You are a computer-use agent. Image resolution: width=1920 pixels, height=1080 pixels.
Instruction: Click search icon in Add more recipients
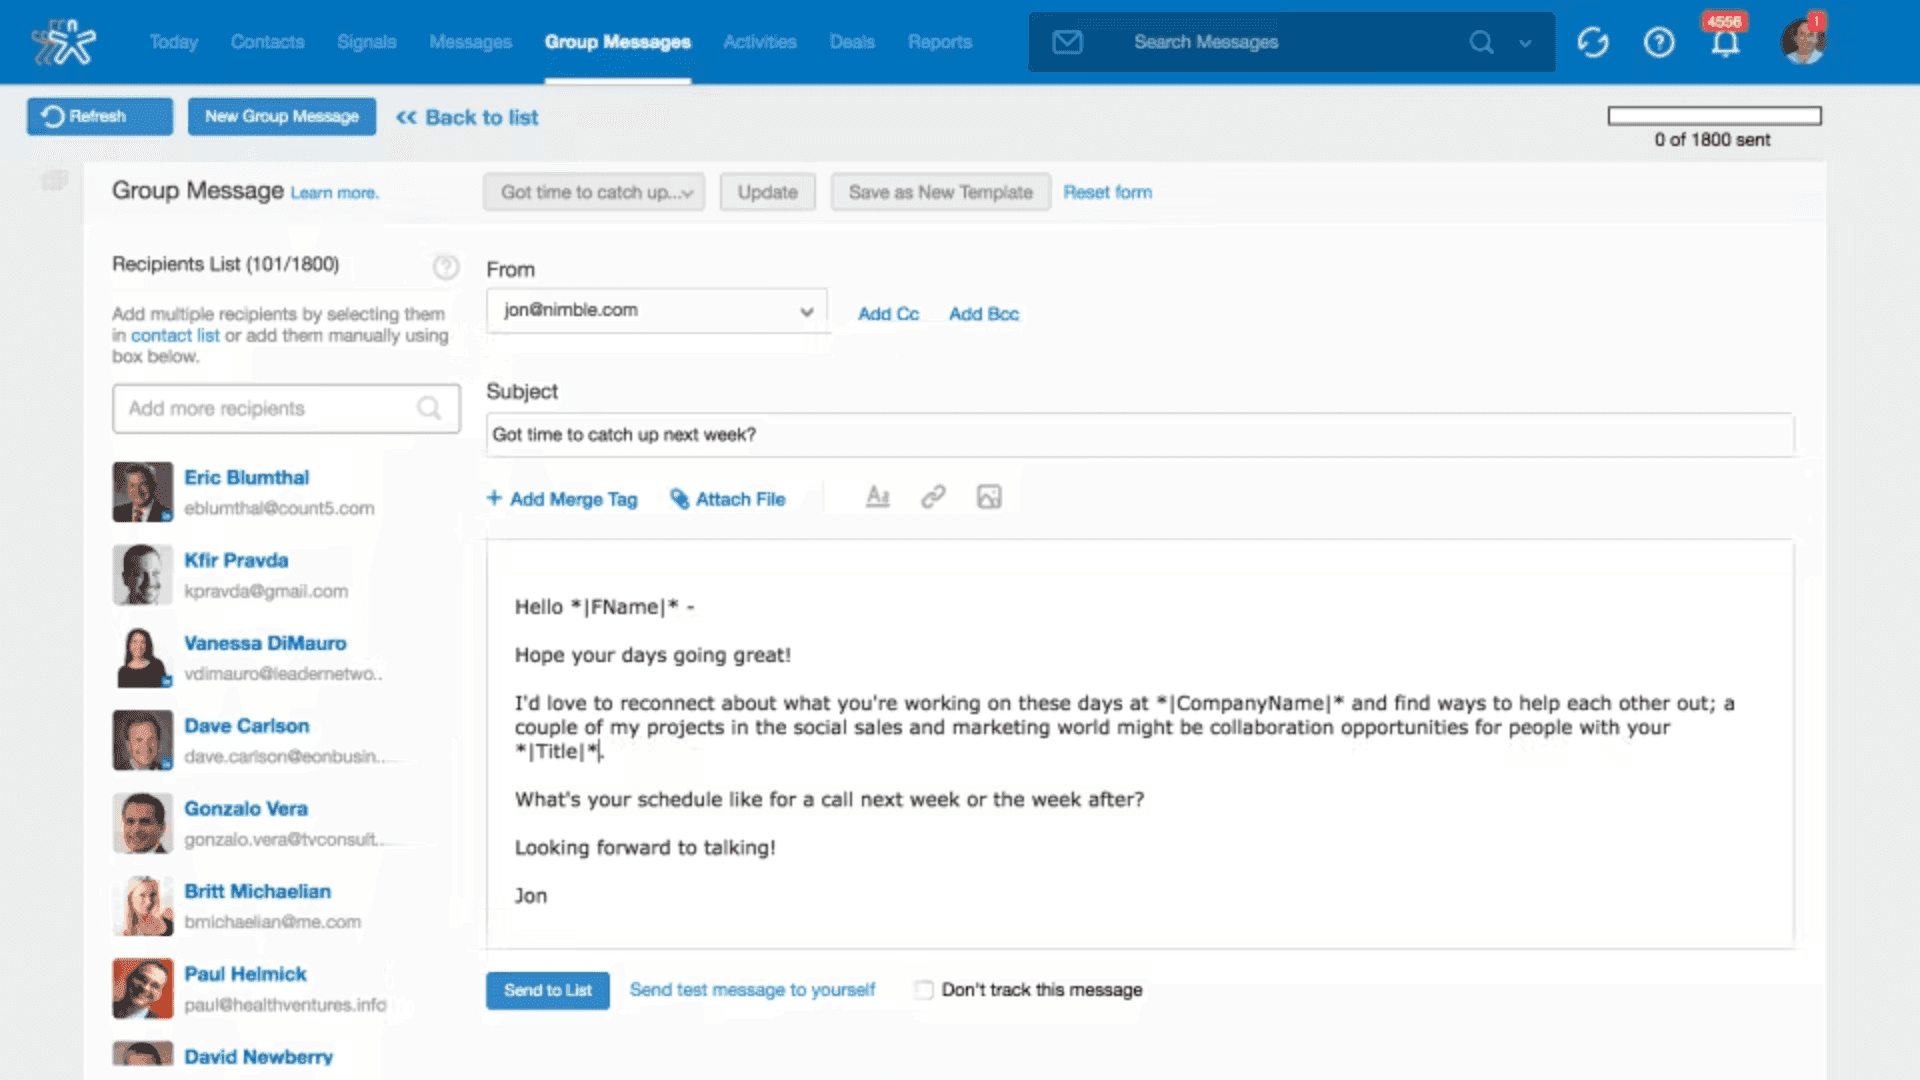[x=429, y=408]
